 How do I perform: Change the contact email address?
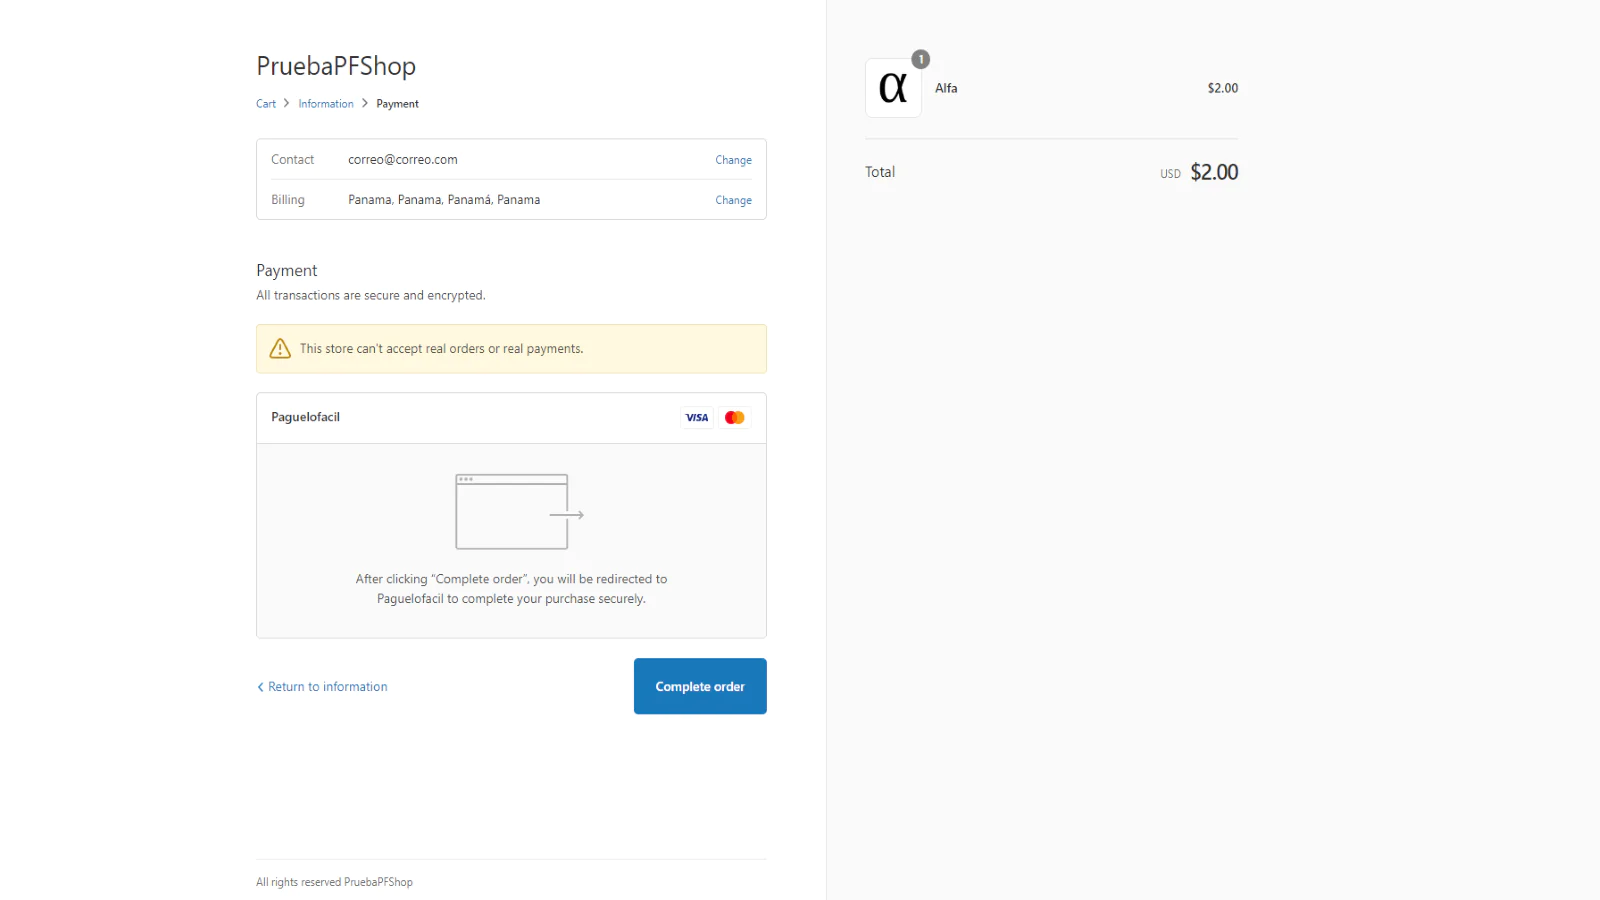tap(733, 160)
